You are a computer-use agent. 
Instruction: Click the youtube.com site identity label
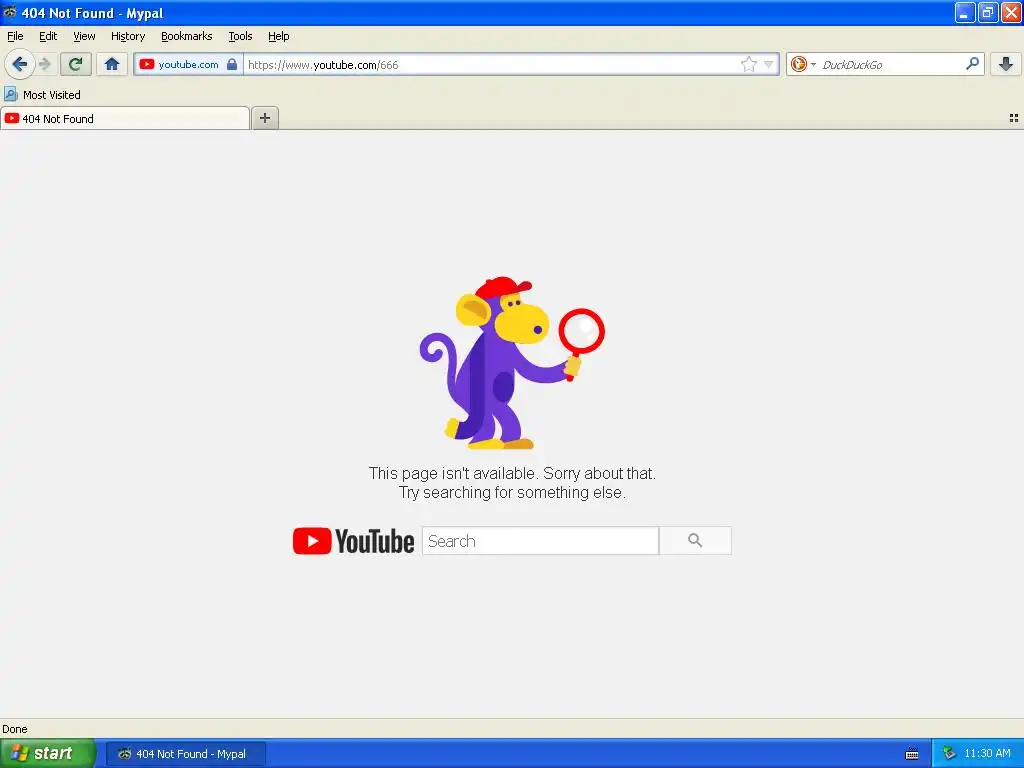(188, 64)
